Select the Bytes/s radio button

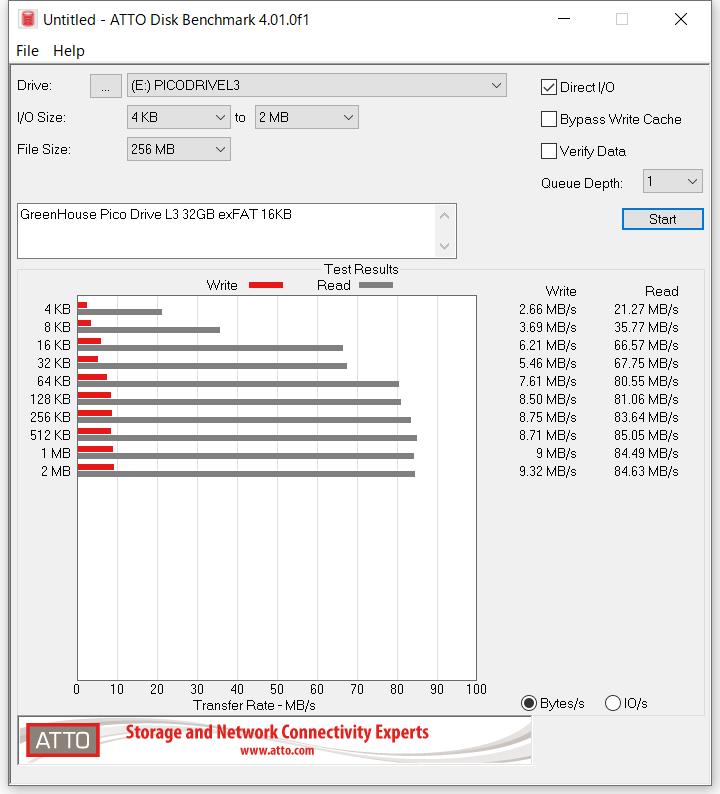click(529, 703)
